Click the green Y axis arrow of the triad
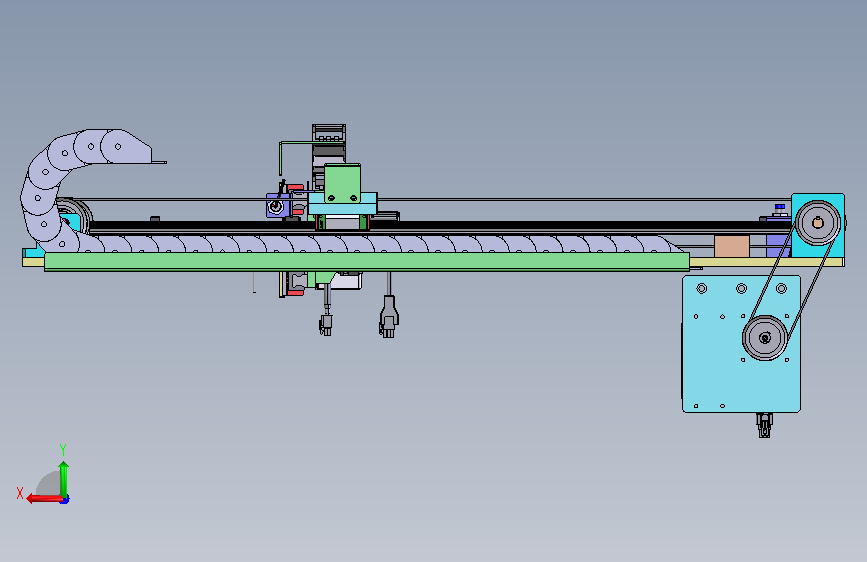 point(64,478)
